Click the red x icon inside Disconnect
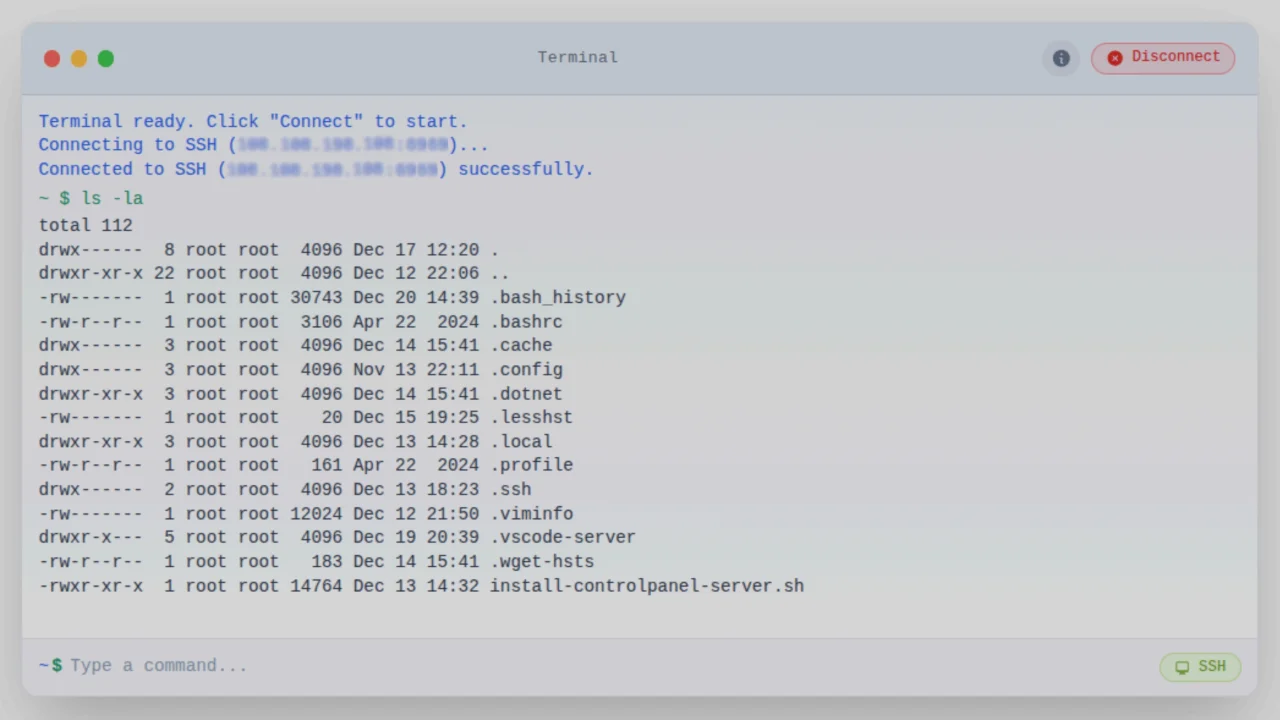This screenshot has width=1280, height=720. pos(1114,57)
